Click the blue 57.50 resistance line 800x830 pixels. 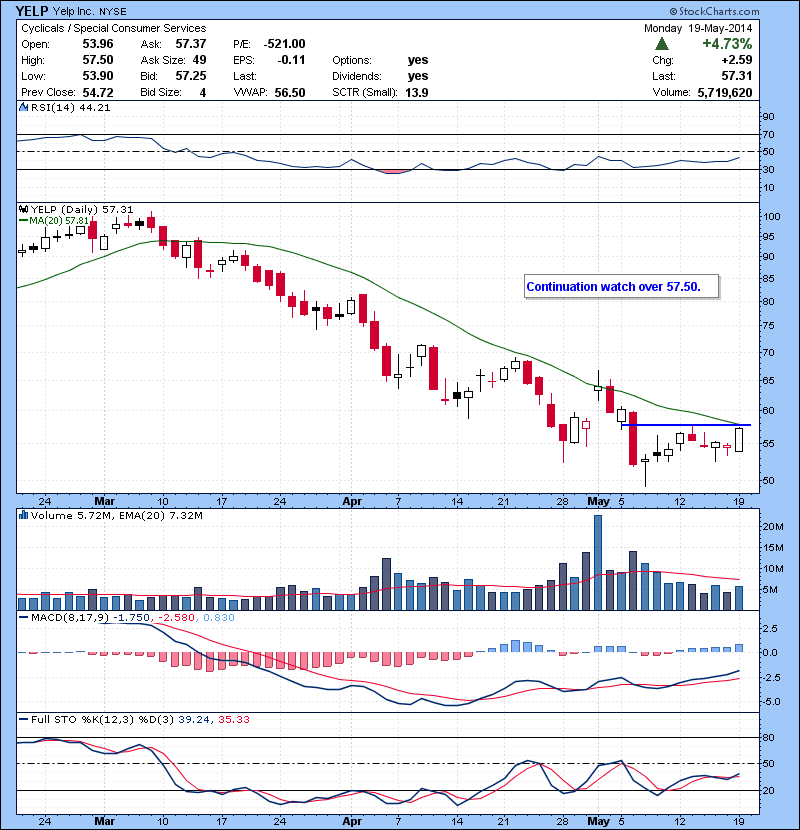(x=686, y=425)
